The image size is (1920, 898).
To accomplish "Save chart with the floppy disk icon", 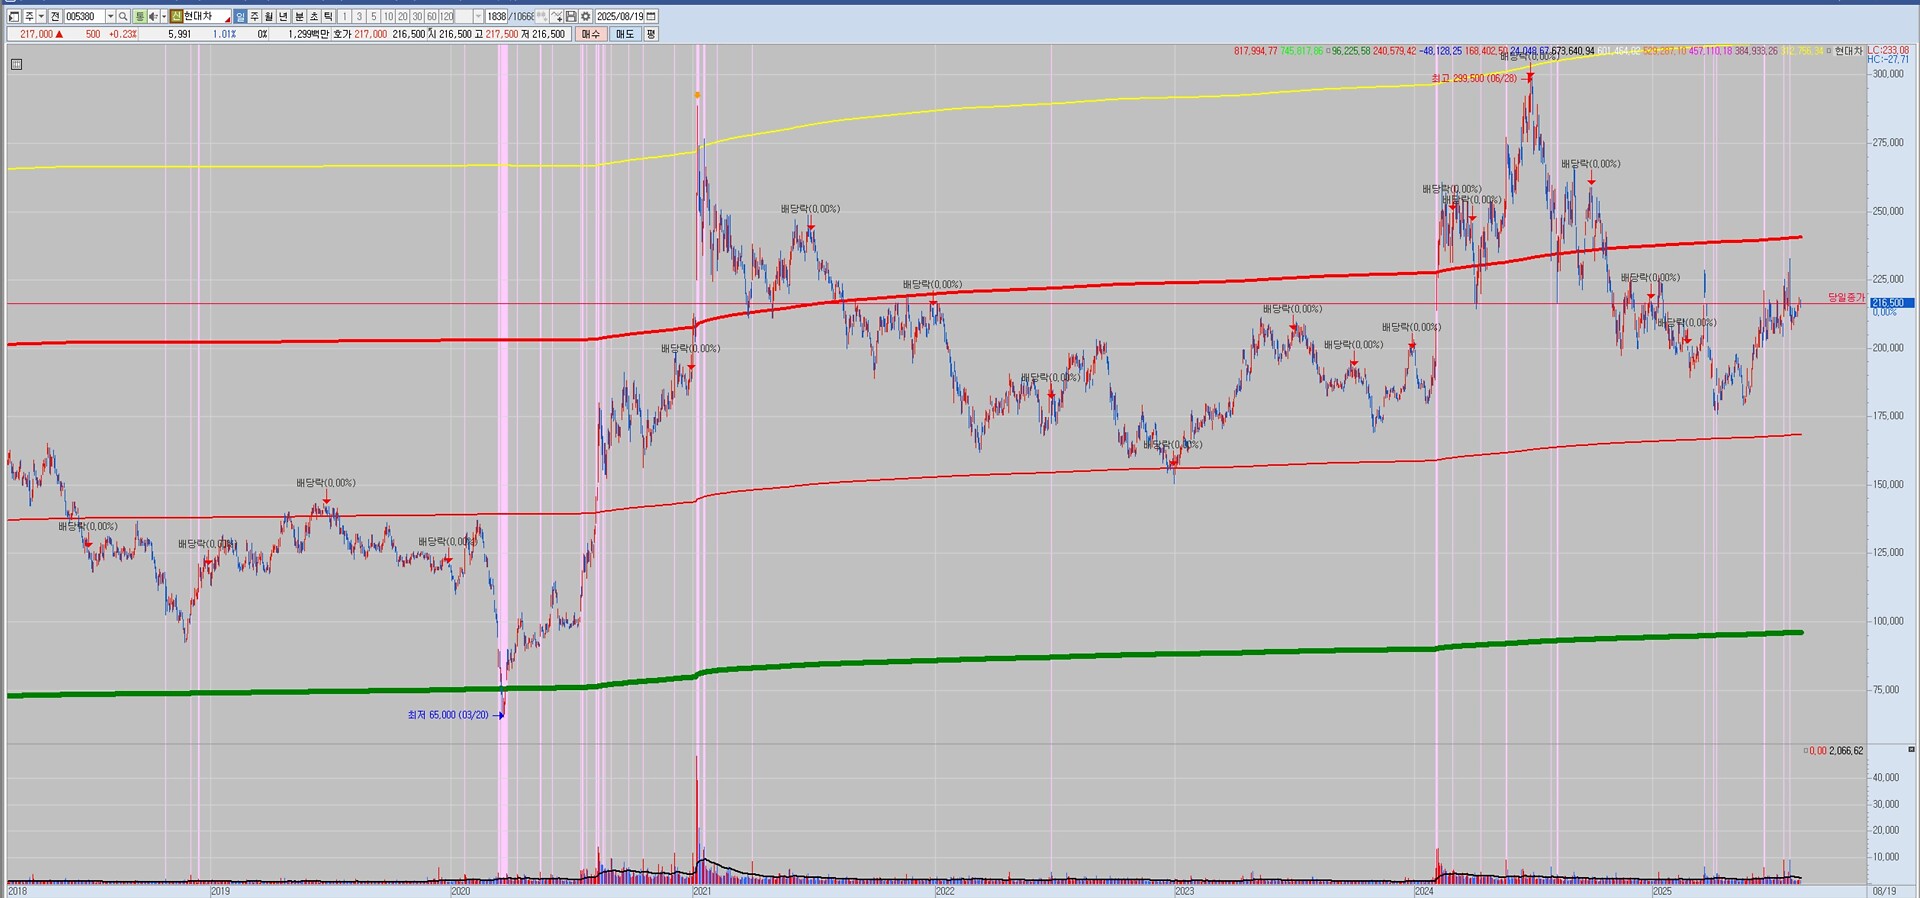I will click(x=571, y=17).
